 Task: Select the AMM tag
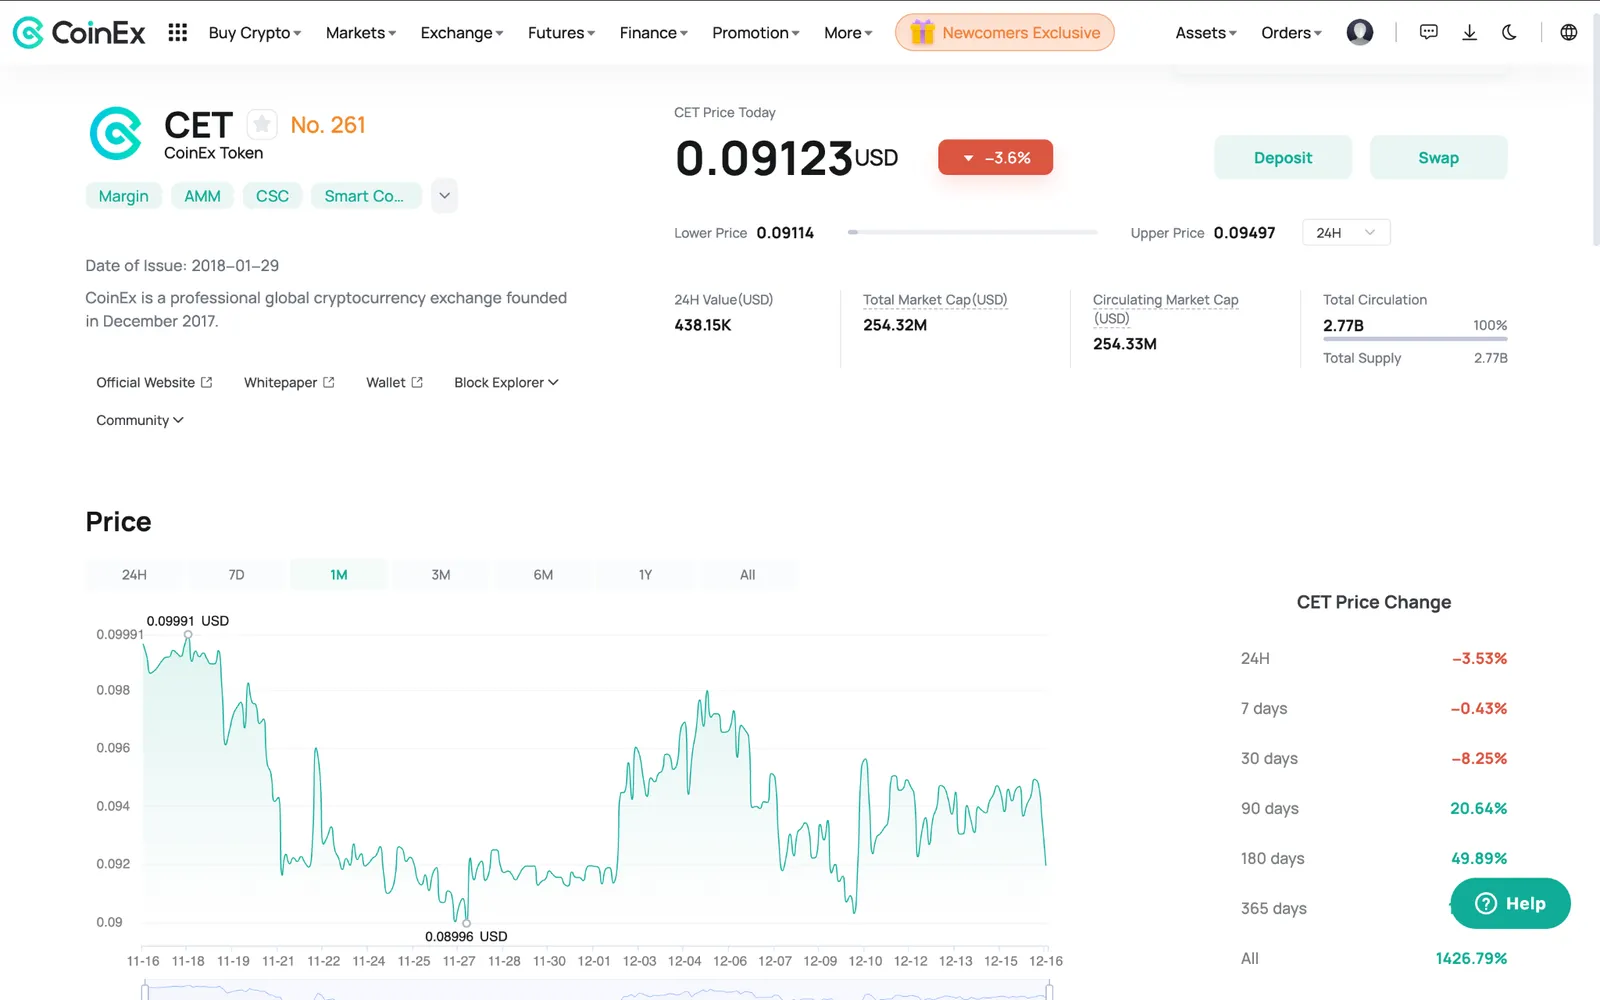pos(202,196)
